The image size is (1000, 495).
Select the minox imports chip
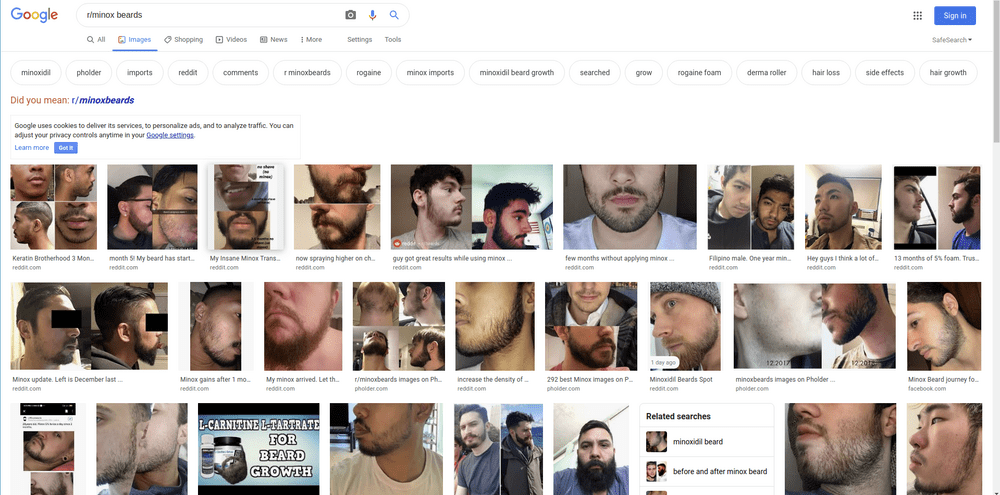[430, 73]
